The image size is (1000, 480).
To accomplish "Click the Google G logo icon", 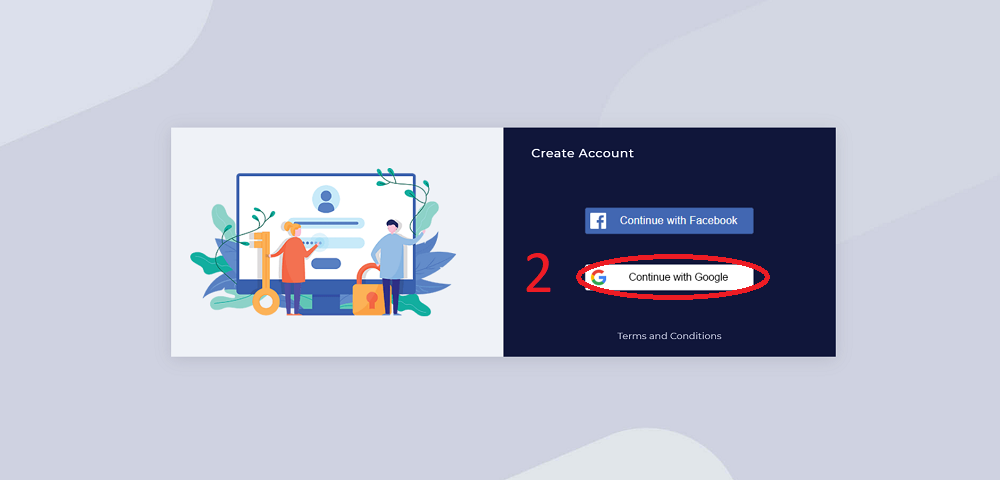I will [598, 277].
